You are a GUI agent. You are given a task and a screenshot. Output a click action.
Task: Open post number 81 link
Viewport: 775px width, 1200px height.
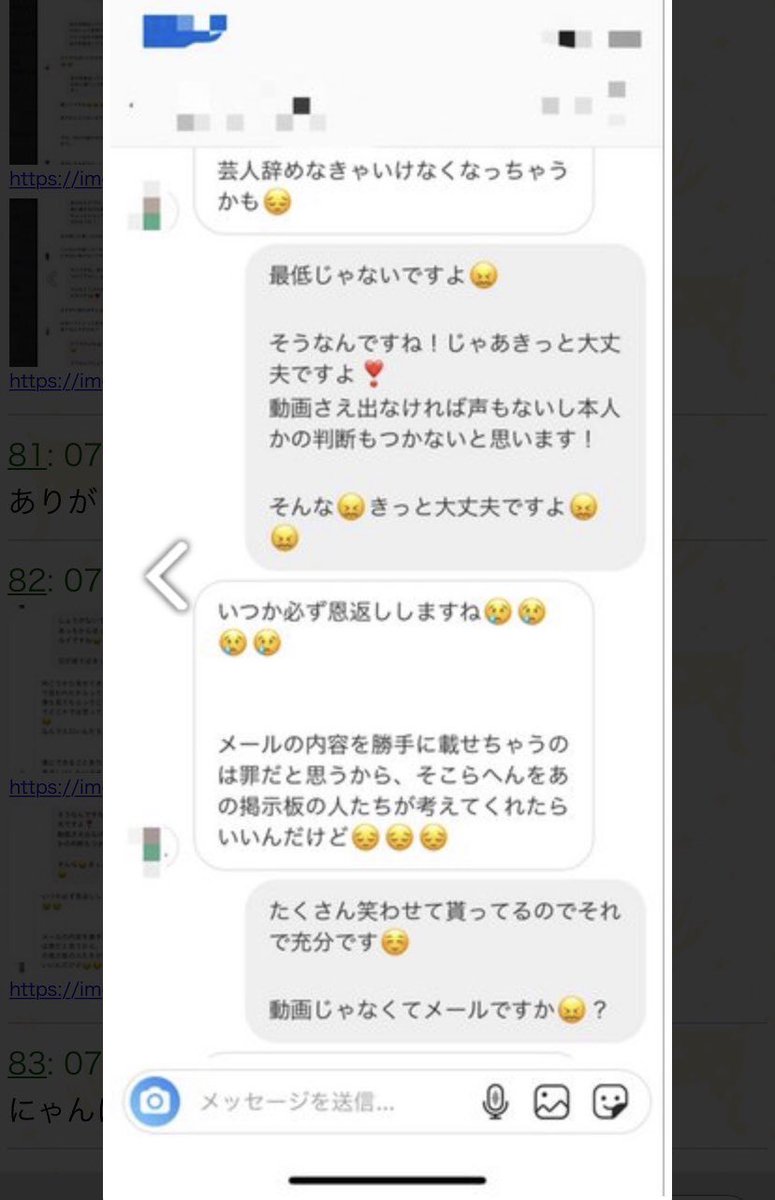tap(26, 455)
